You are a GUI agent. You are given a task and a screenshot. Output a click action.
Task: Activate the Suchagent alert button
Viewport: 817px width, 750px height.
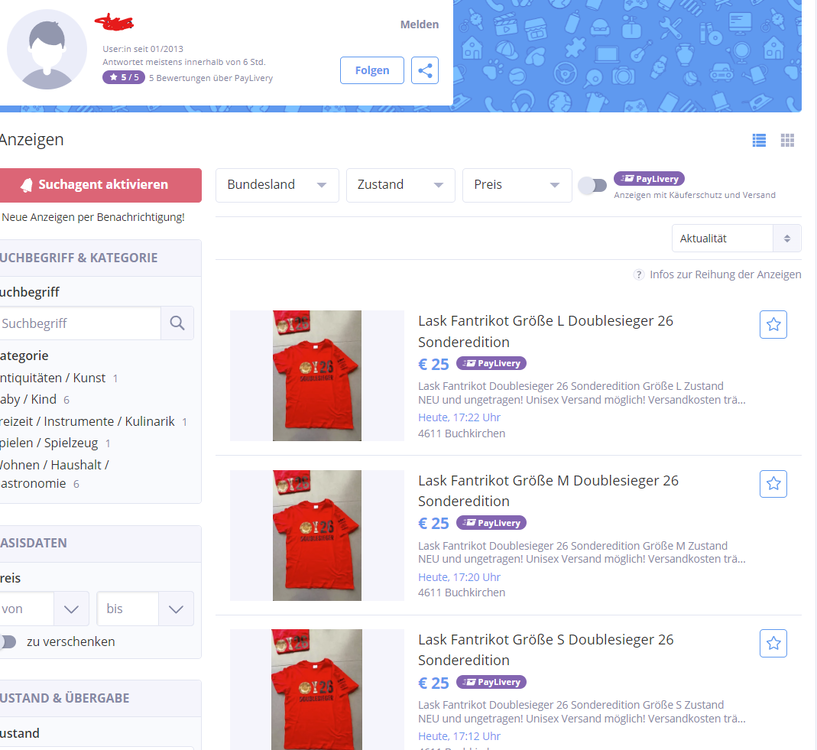100,185
